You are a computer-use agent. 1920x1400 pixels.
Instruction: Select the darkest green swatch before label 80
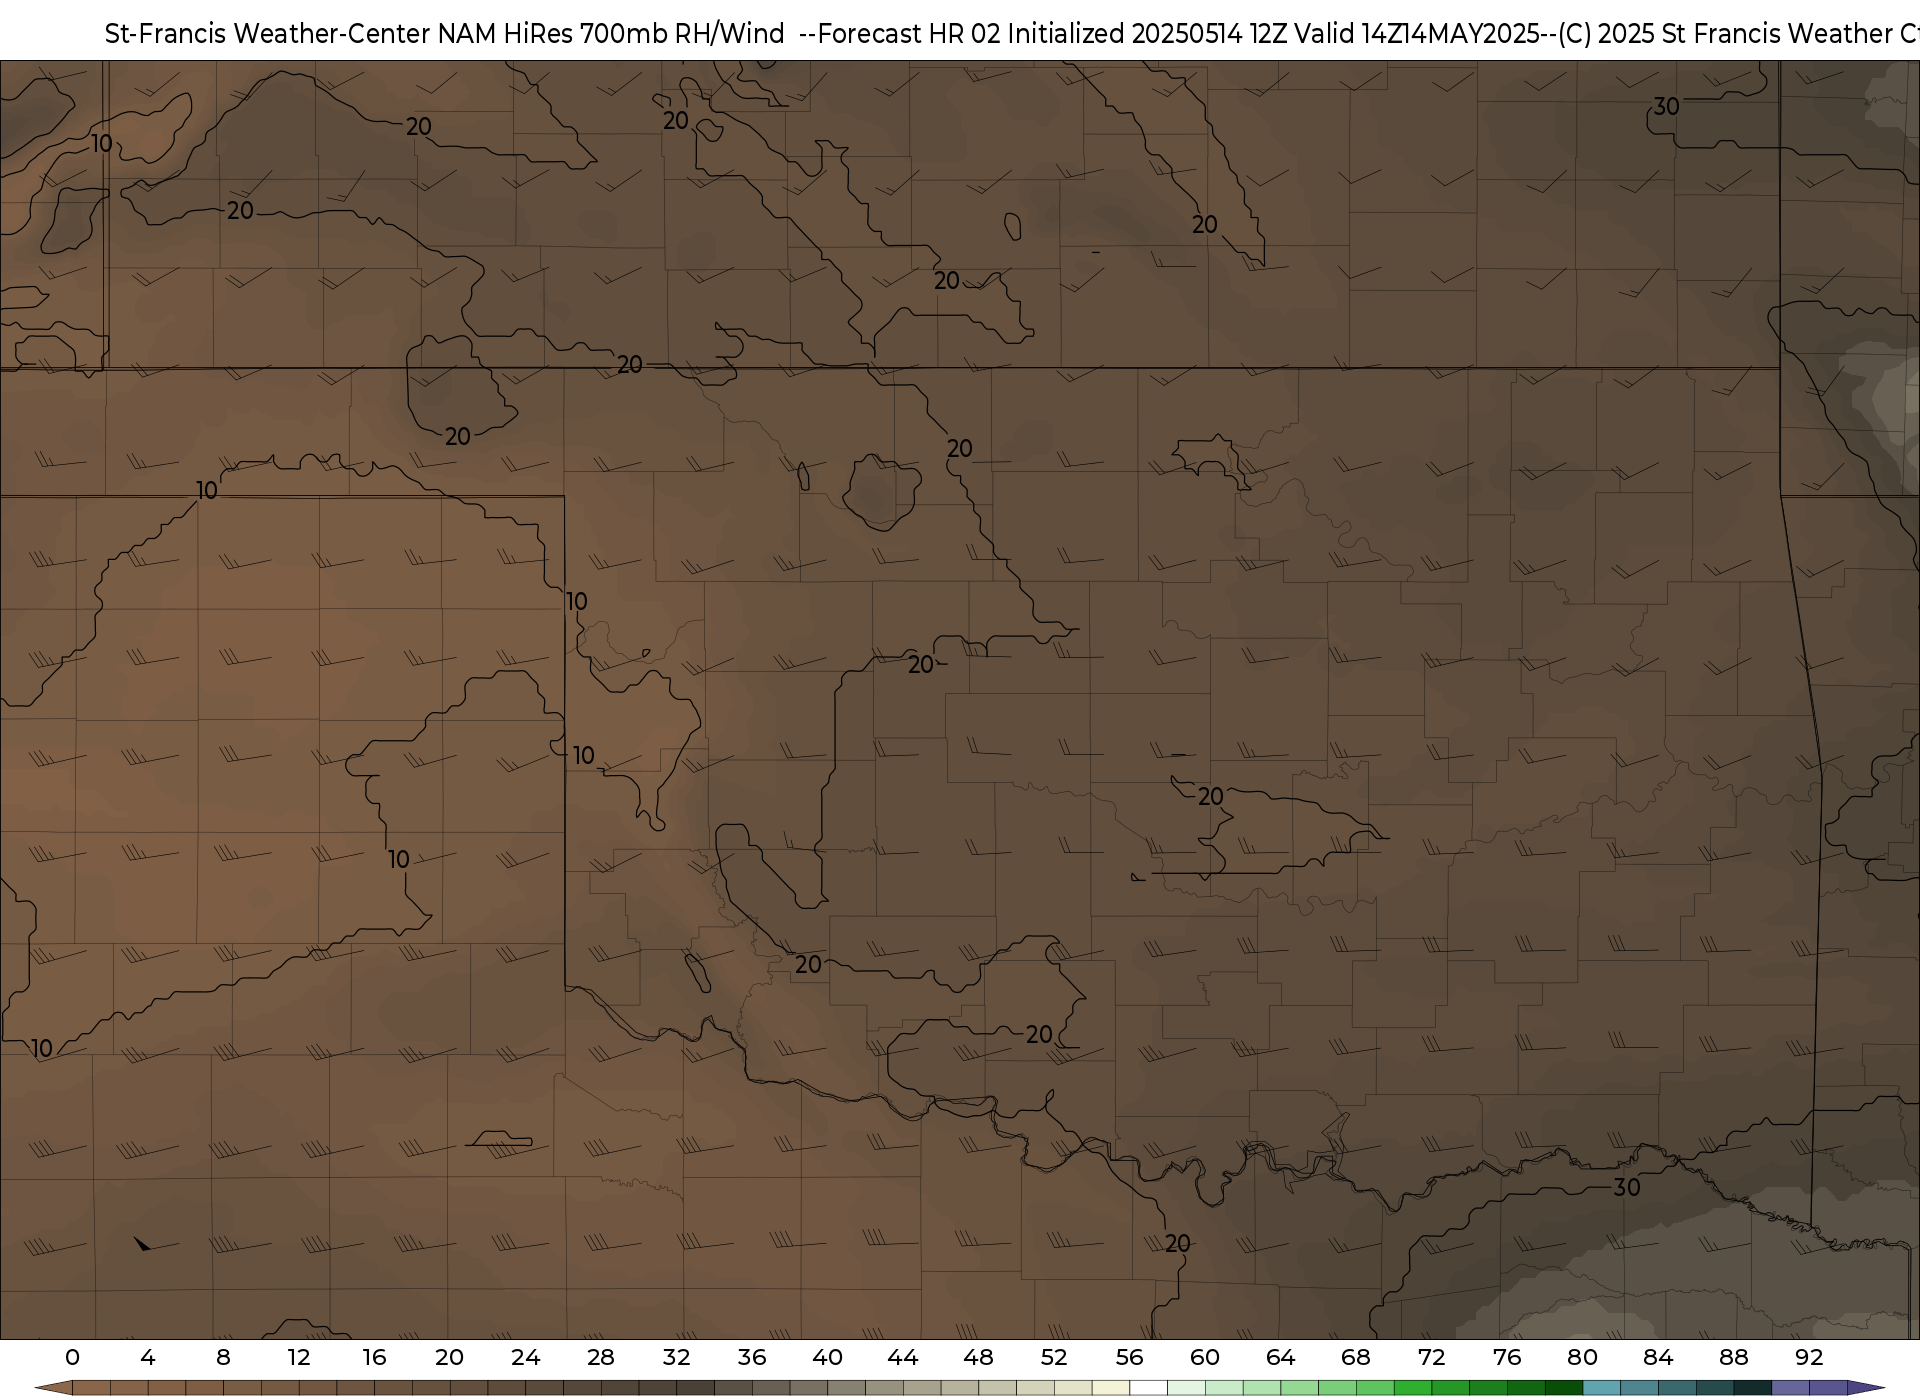coord(1564,1389)
